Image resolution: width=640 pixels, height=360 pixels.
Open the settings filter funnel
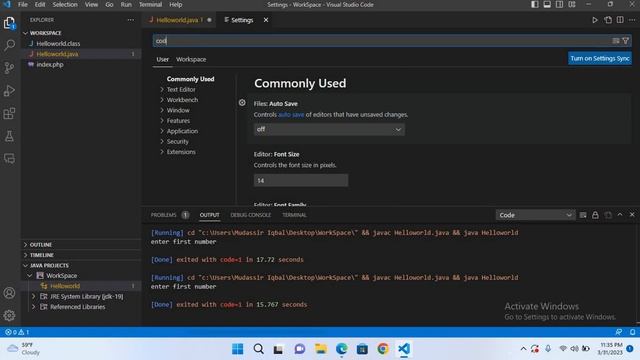625,41
